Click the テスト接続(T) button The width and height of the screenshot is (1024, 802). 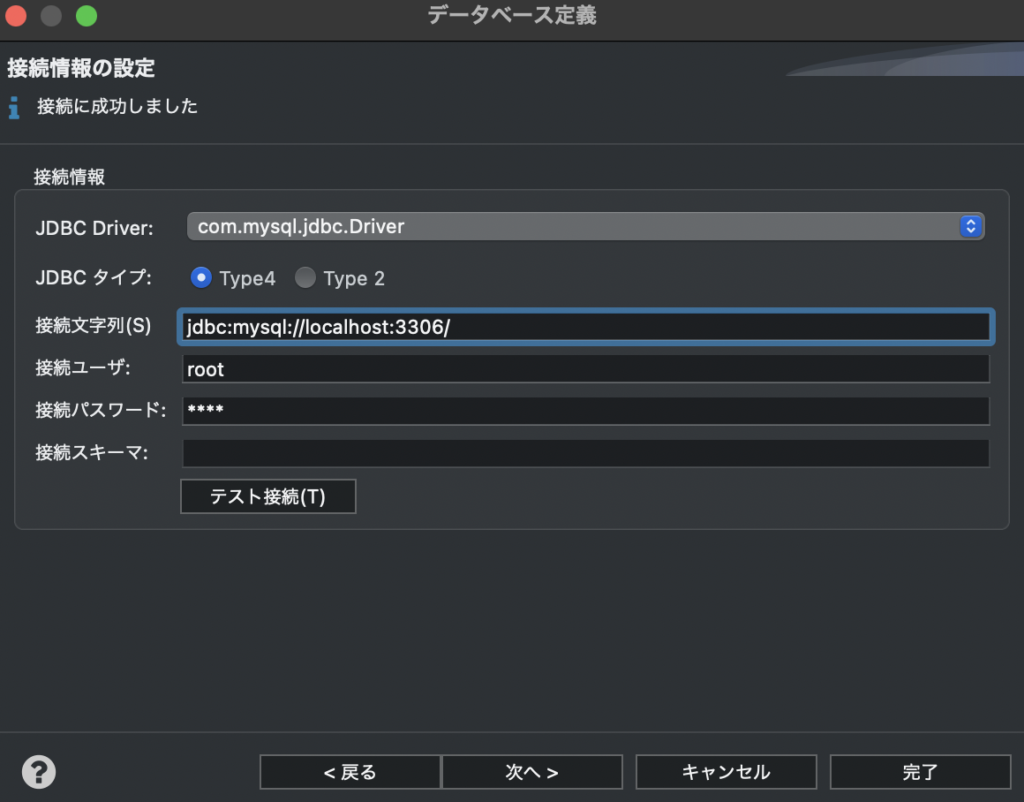coord(268,496)
